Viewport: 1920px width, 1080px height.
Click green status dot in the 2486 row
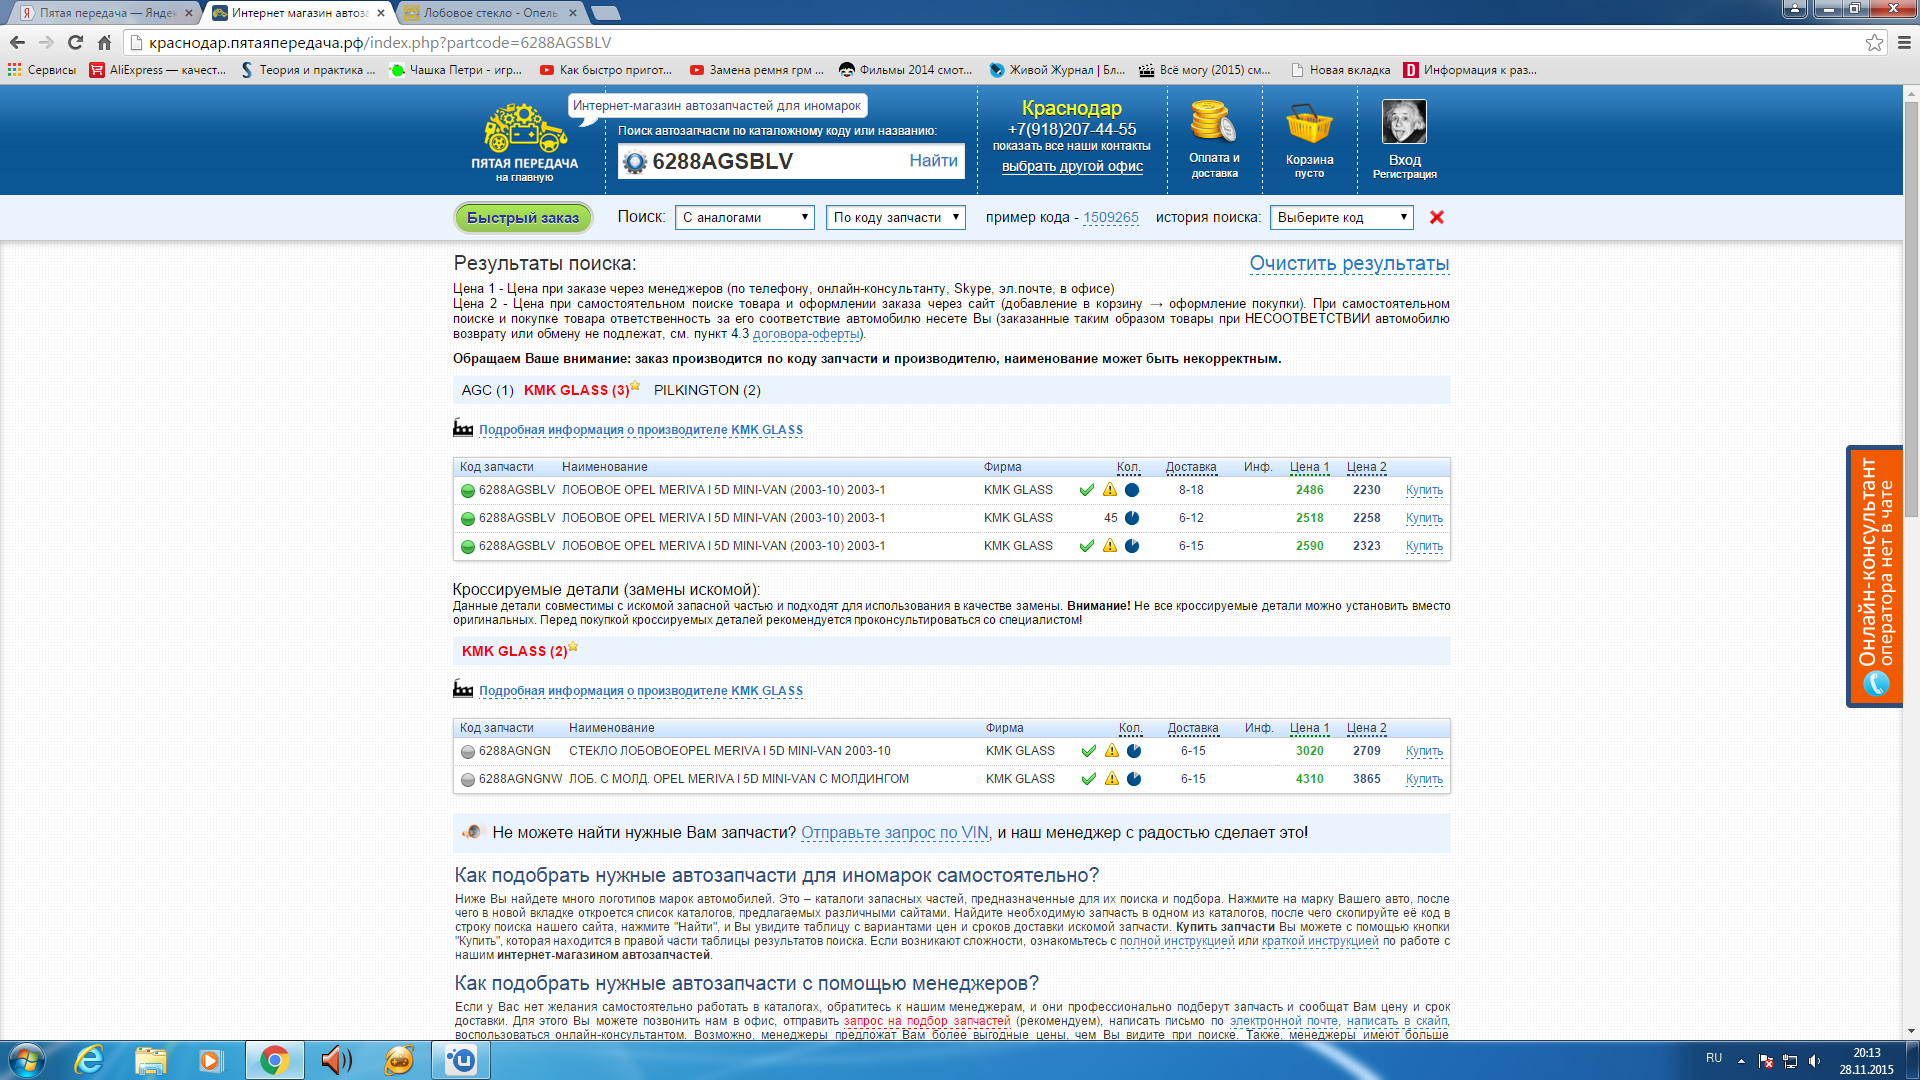pyautogui.click(x=467, y=491)
